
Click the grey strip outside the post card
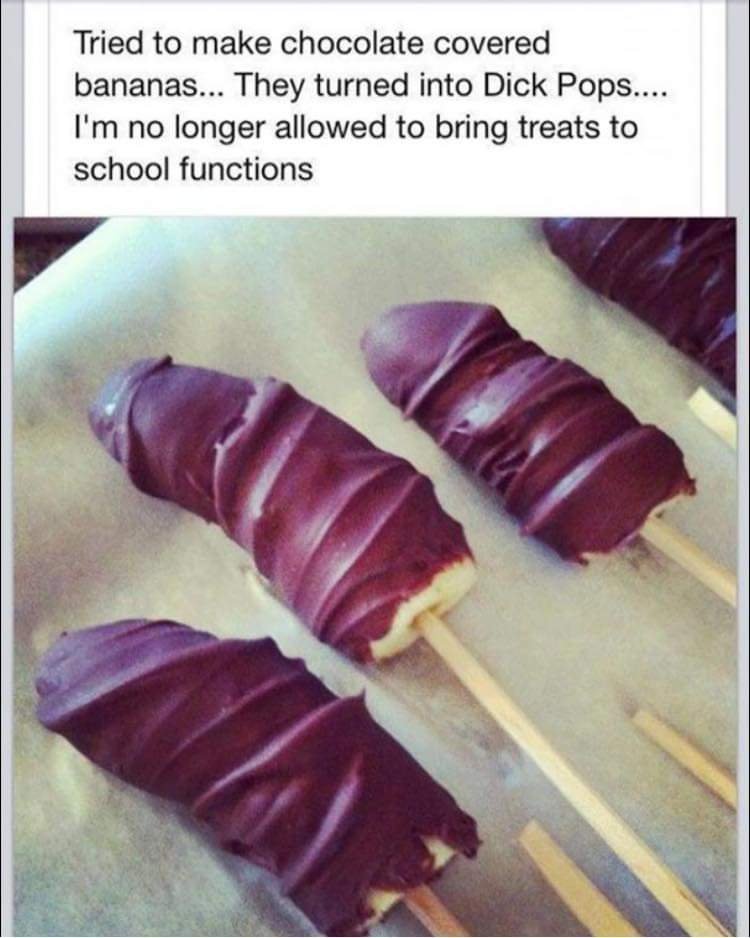click(x=11, y=108)
